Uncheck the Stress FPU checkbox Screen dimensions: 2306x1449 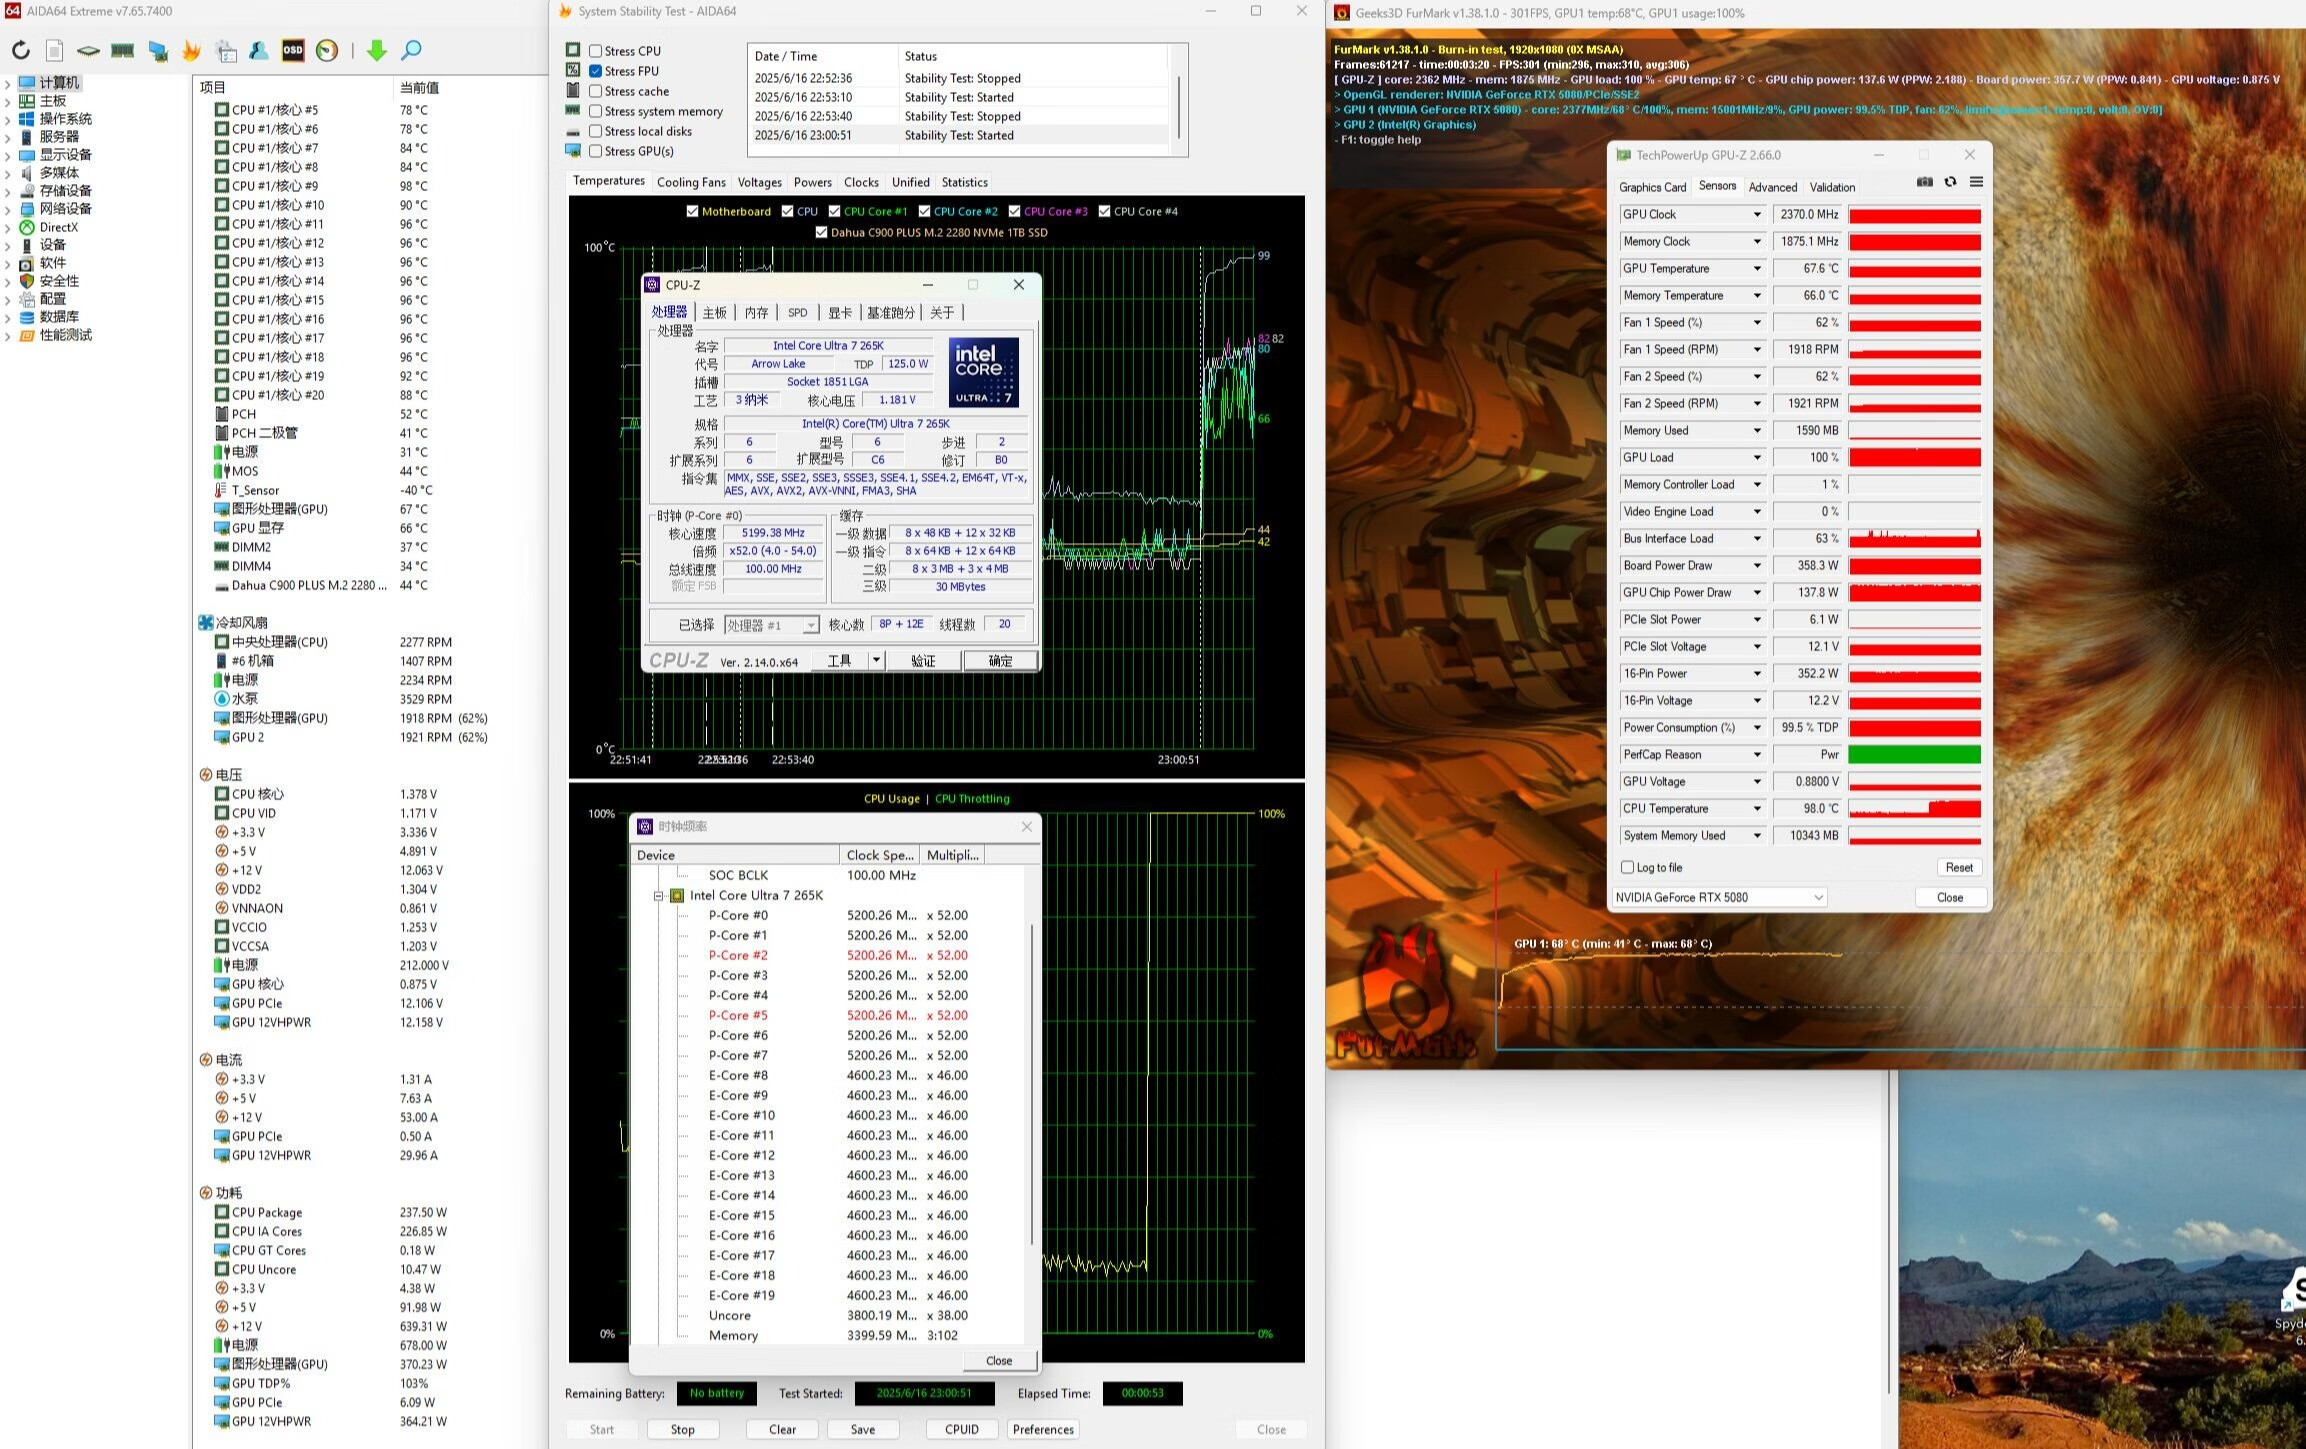pyautogui.click(x=595, y=71)
